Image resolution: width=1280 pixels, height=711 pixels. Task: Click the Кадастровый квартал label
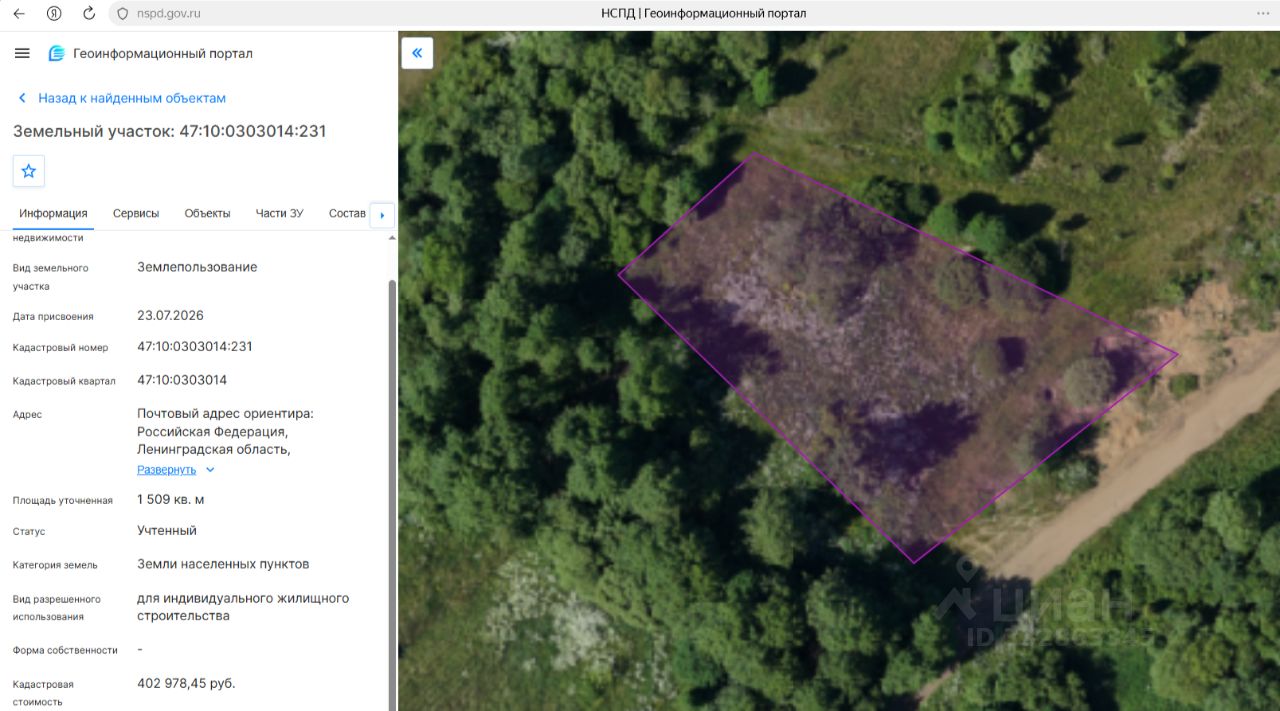tap(64, 381)
